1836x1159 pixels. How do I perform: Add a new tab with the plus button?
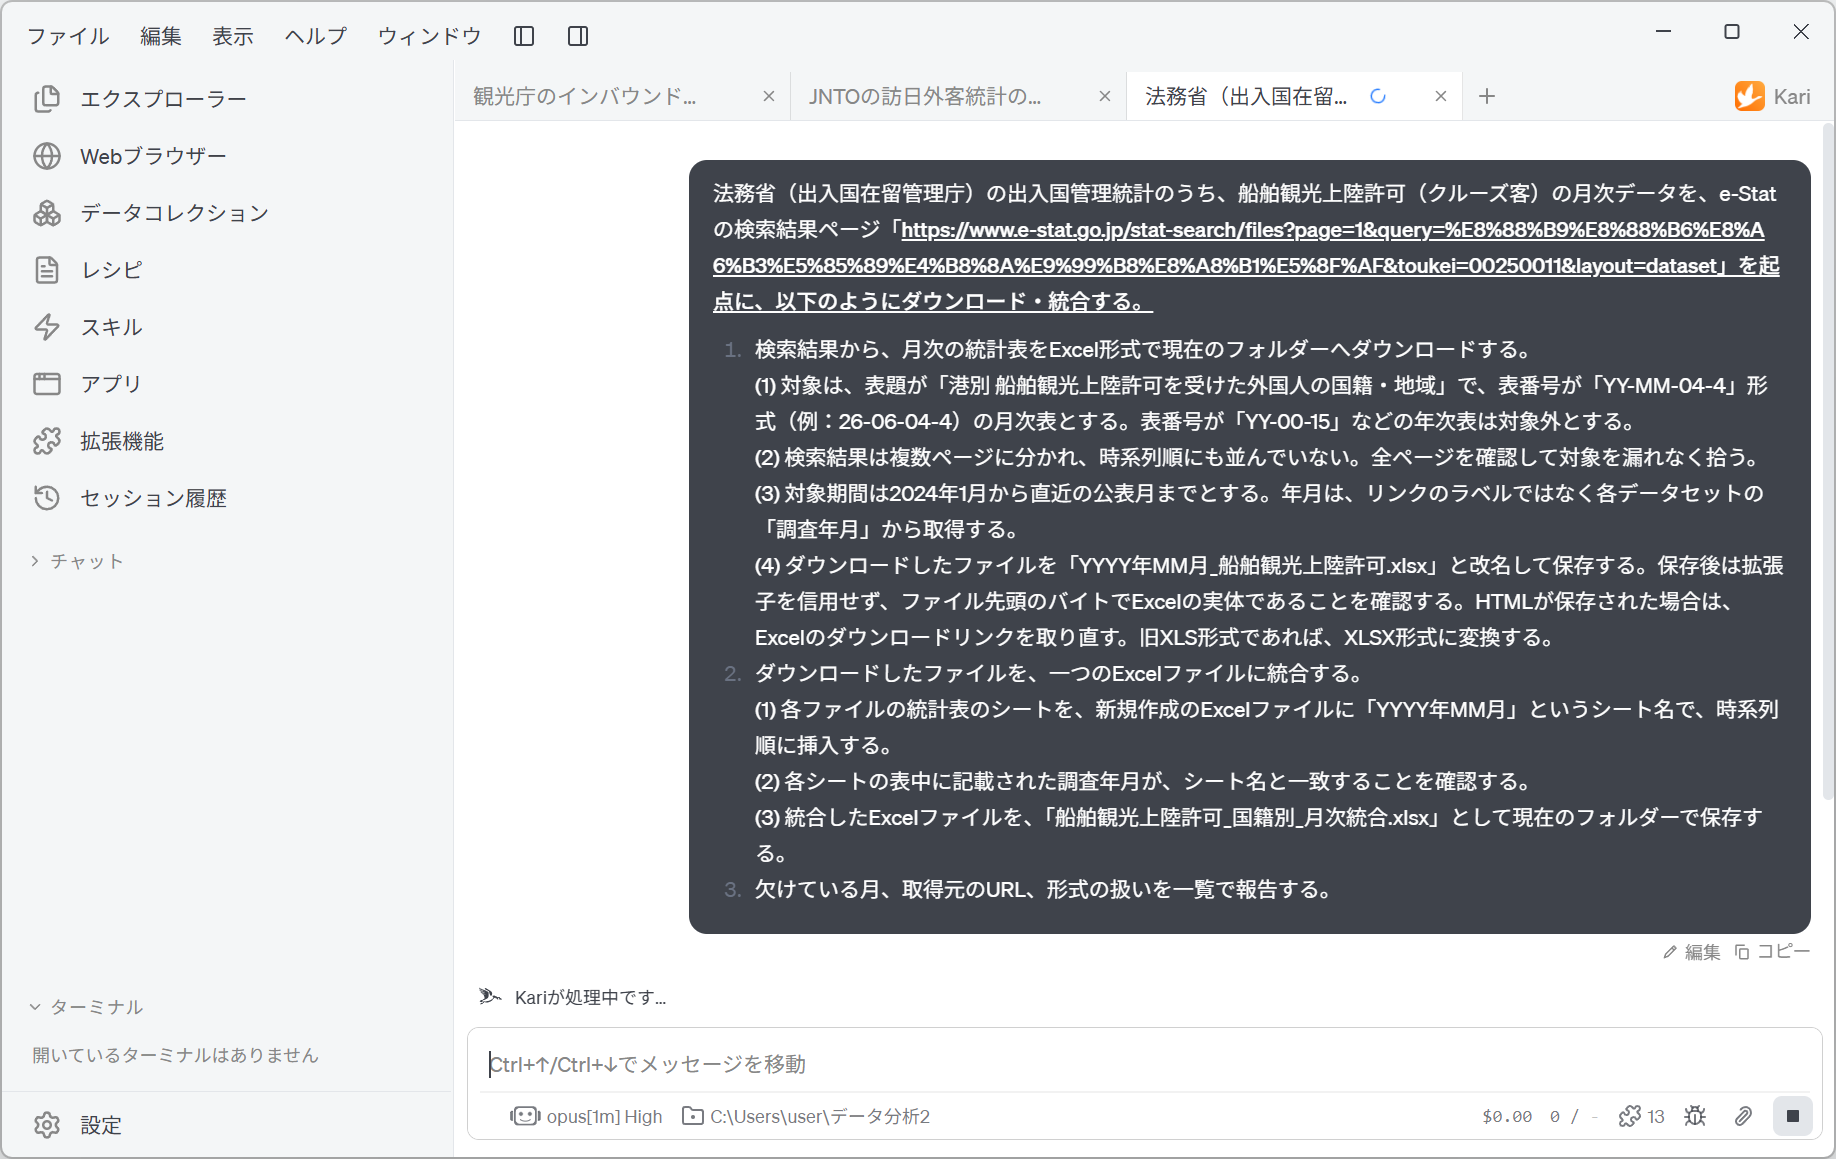(1487, 96)
